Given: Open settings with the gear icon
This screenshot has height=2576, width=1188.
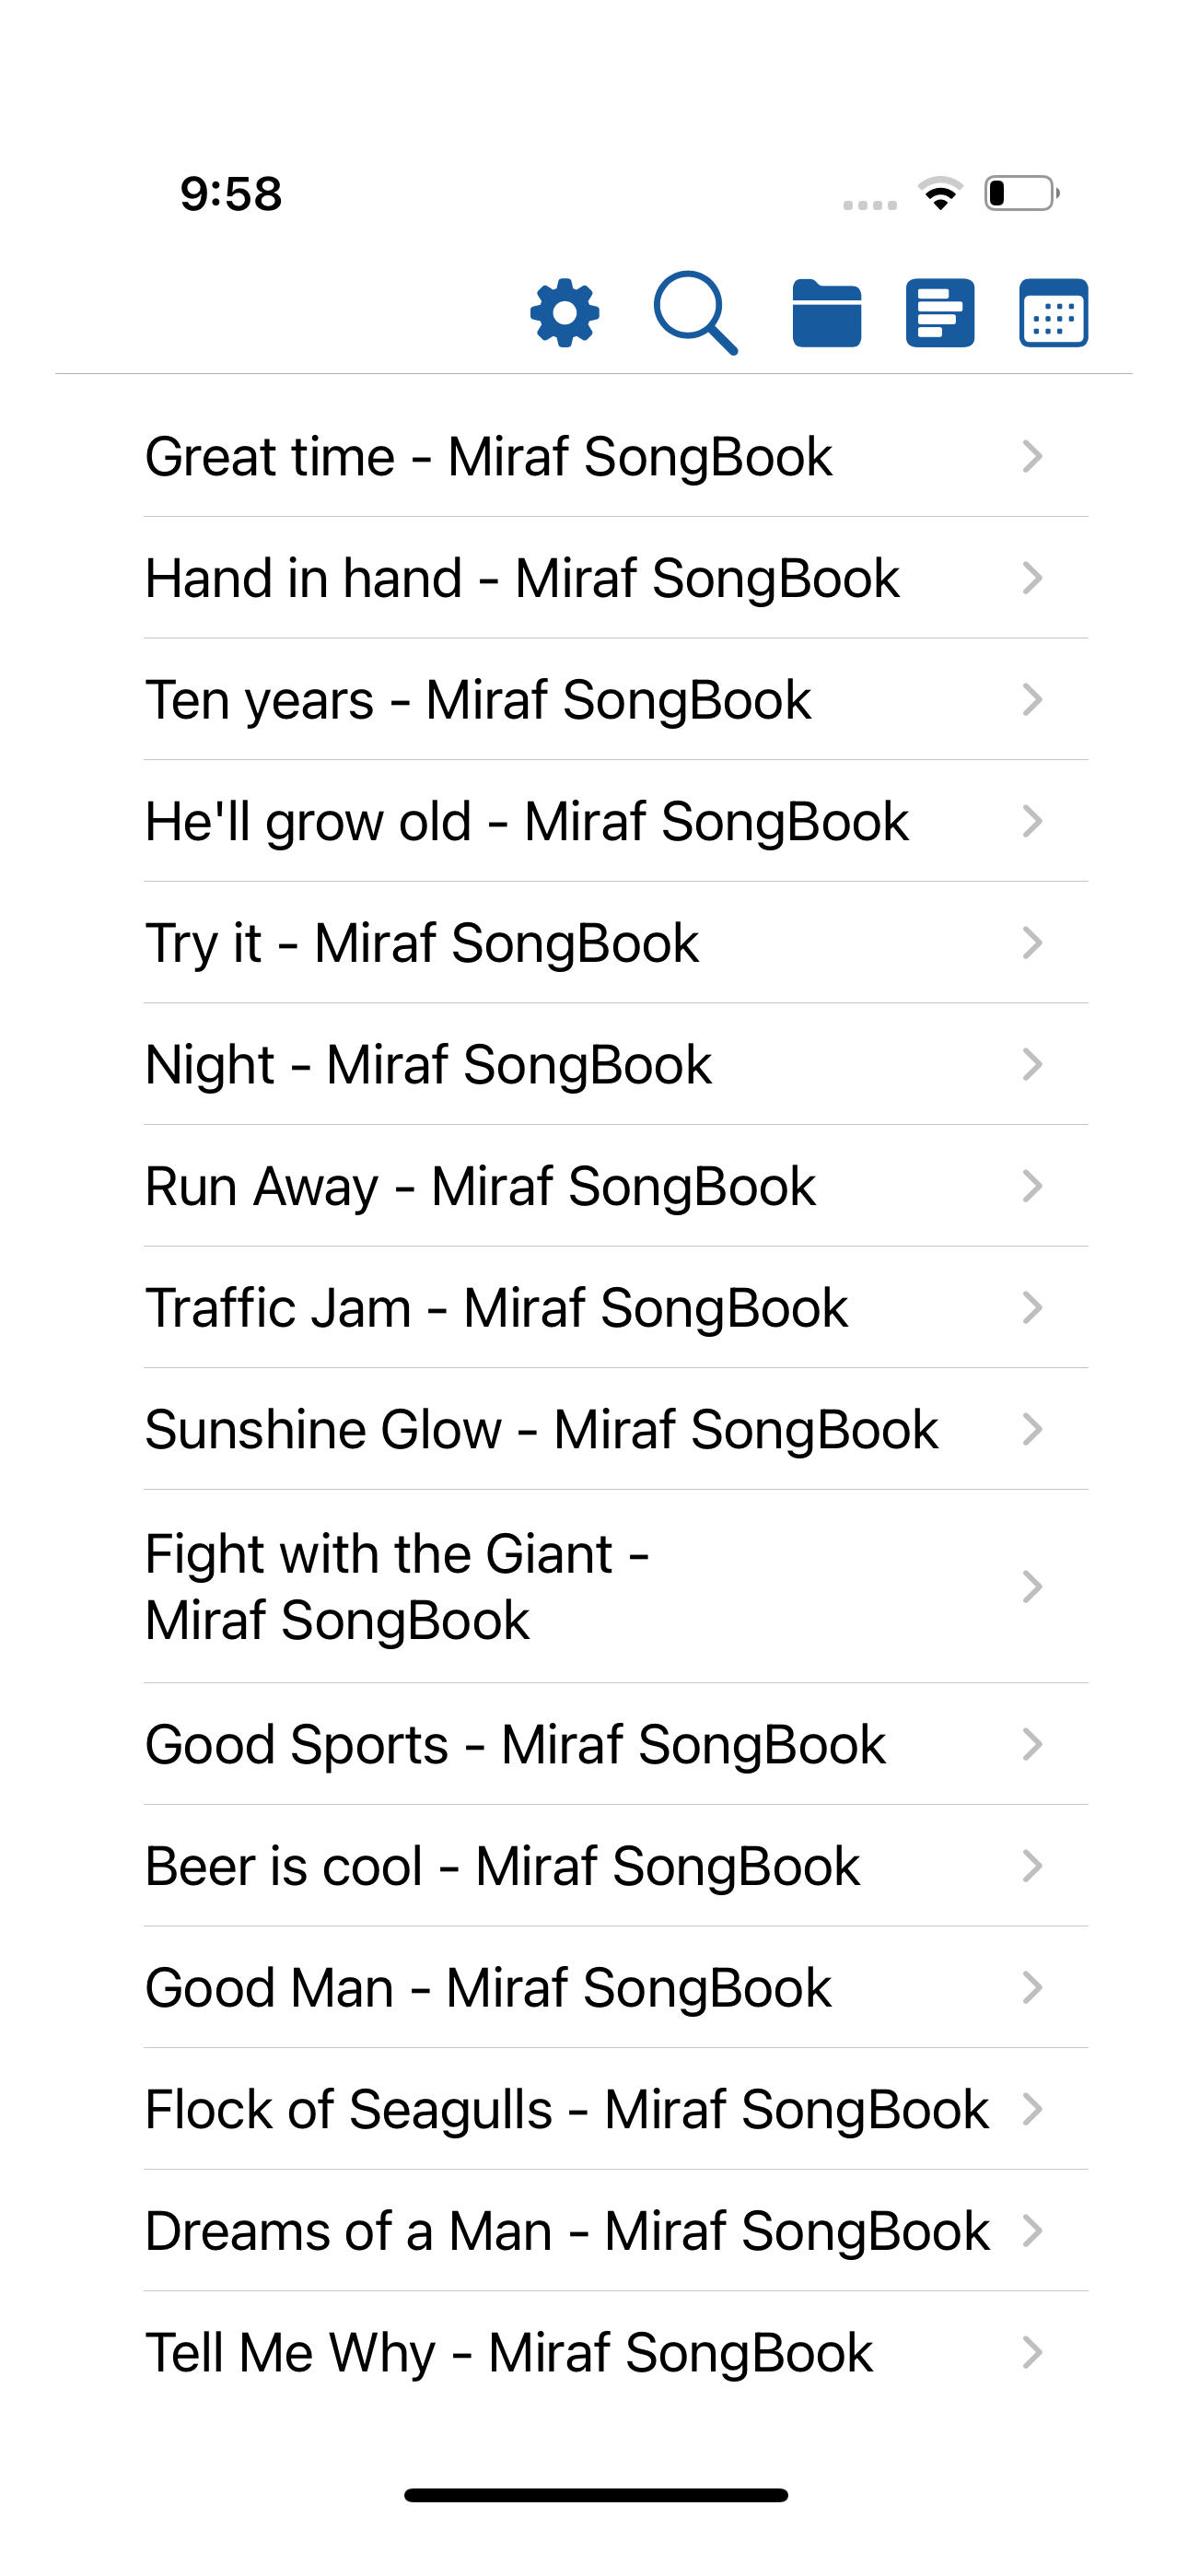Looking at the screenshot, I should pyautogui.click(x=565, y=313).
